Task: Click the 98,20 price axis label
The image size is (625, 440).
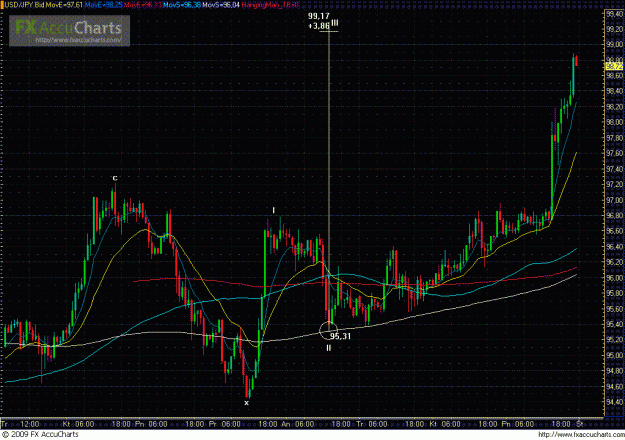Action: (614, 107)
